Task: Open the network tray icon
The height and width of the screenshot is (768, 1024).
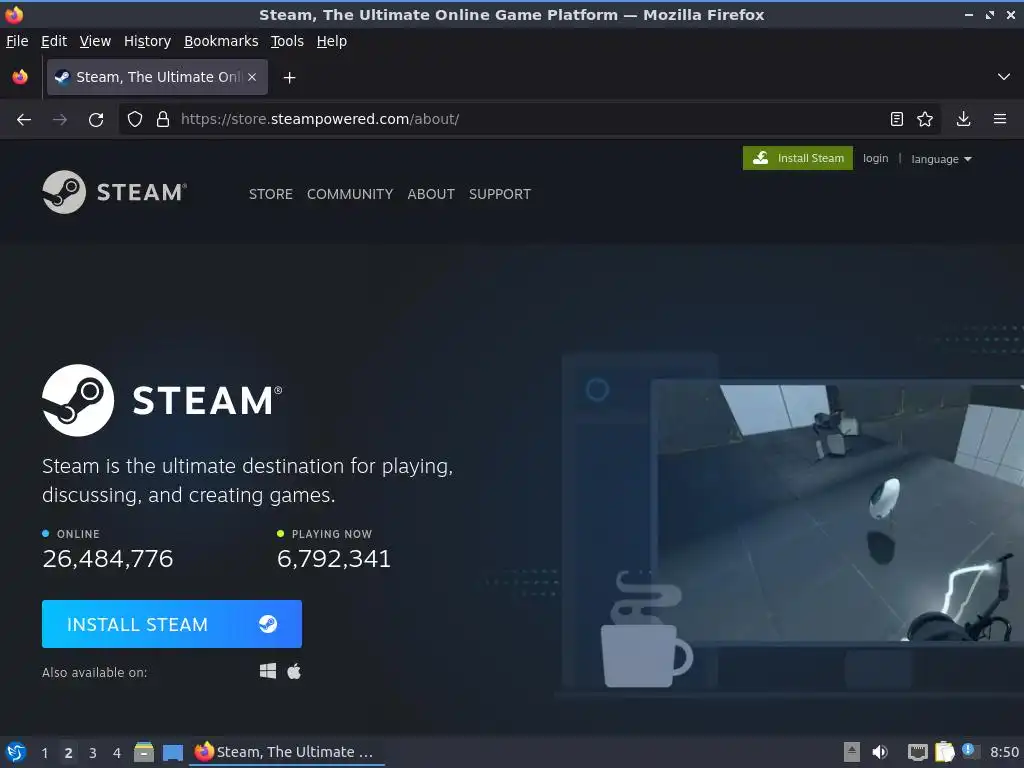Action: (918, 752)
